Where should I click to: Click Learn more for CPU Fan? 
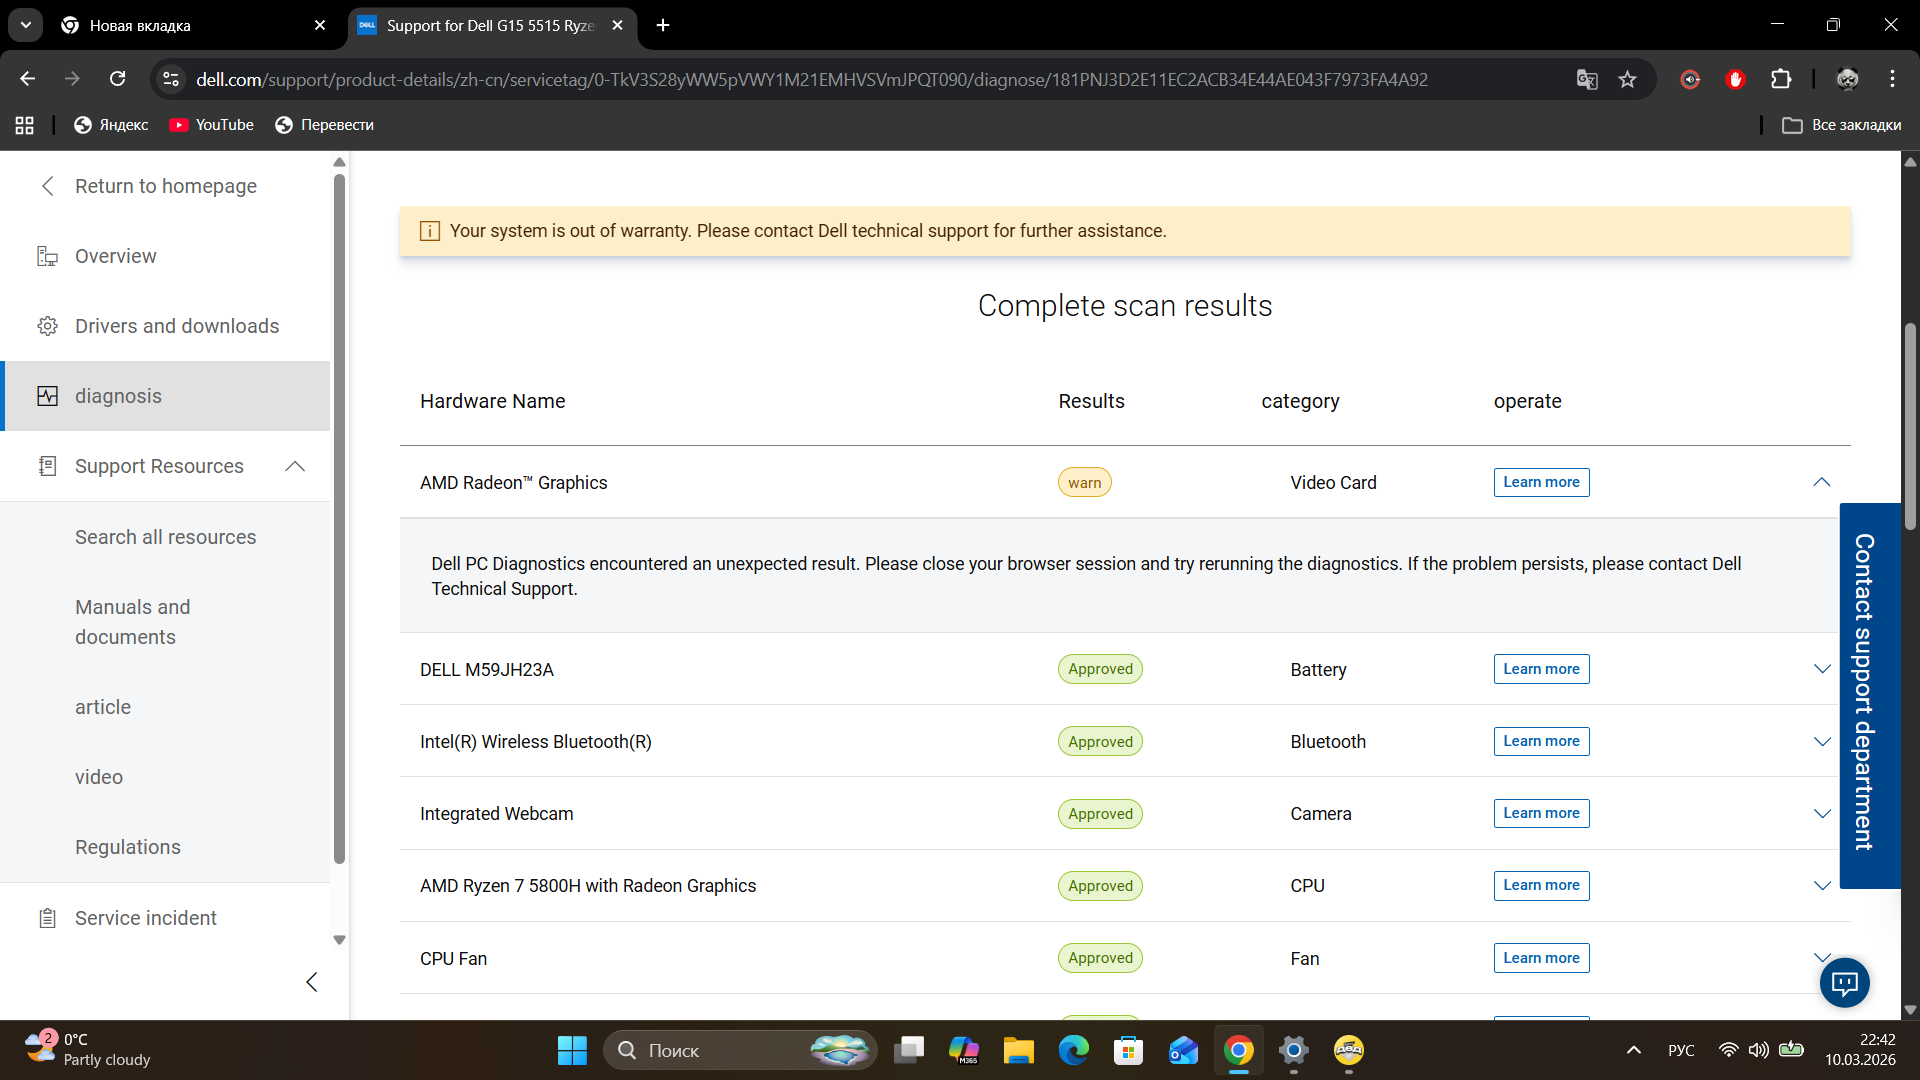coord(1541,958)
